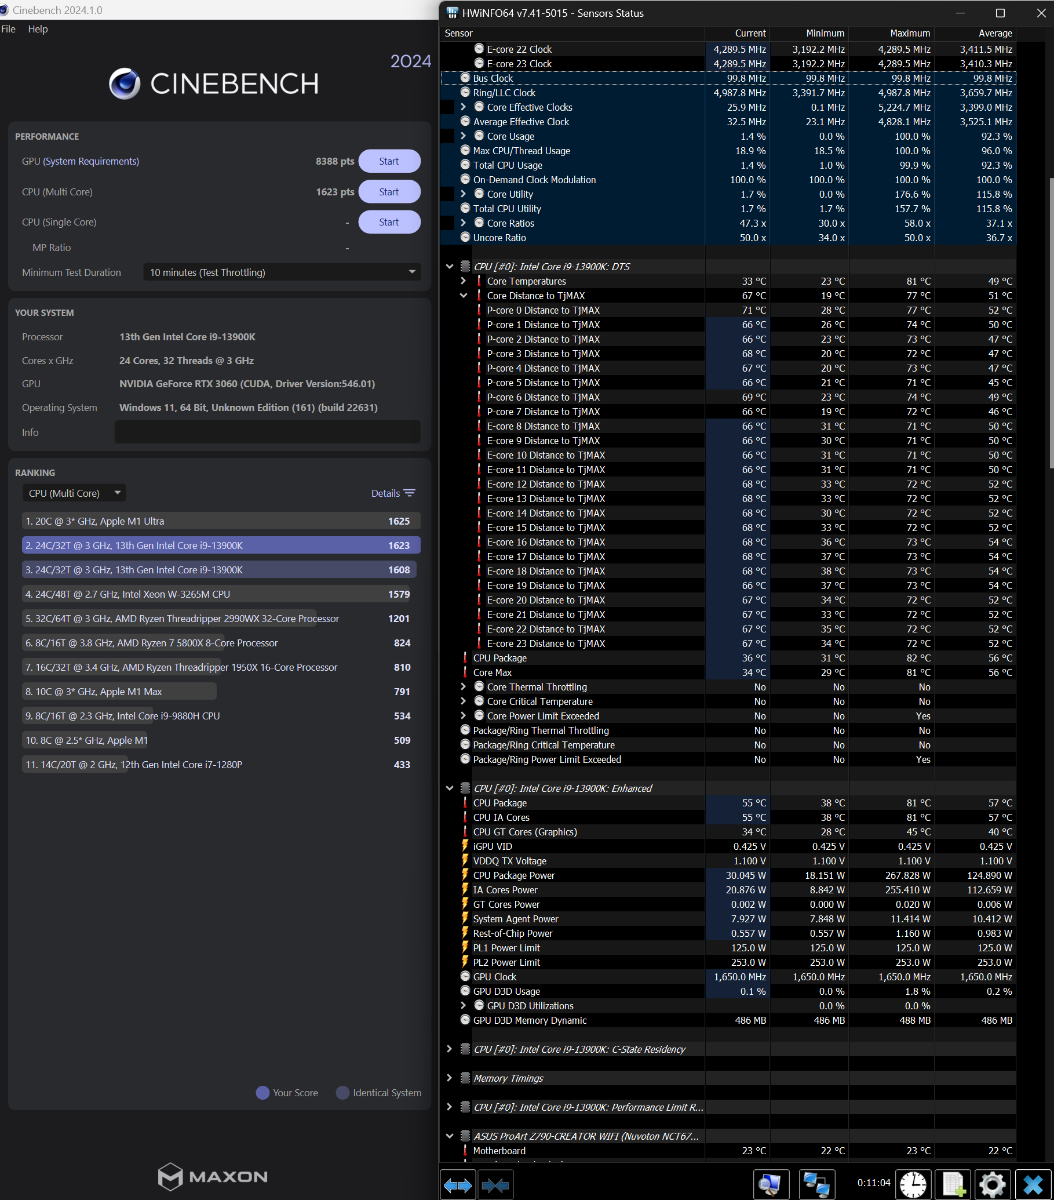This screenshot has width=1054, height=1200.
Task: Expand the Core Thermal Throttling row
Action: 464,687
